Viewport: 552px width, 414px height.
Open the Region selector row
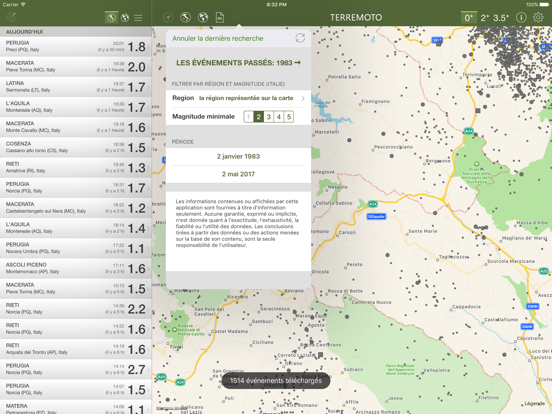pyautogui.click(x=238, y=98)
